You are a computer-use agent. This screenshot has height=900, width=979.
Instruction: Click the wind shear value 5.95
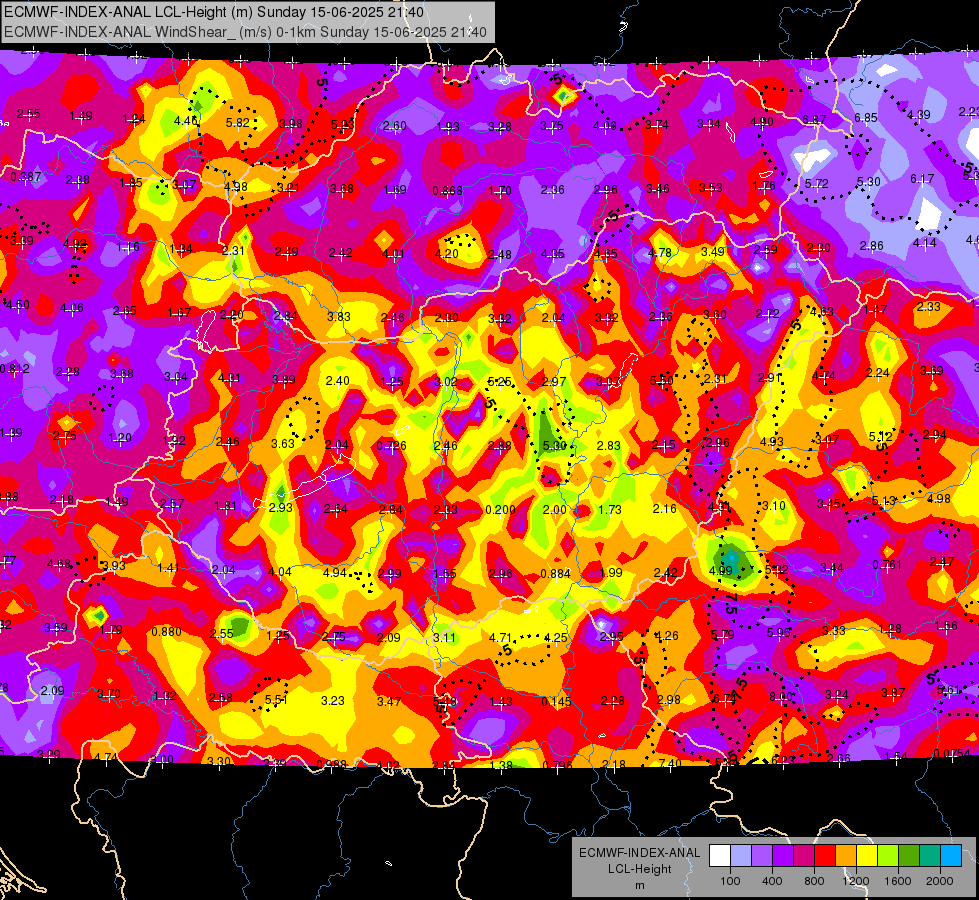pyautogui.click(x=779, y=632)
